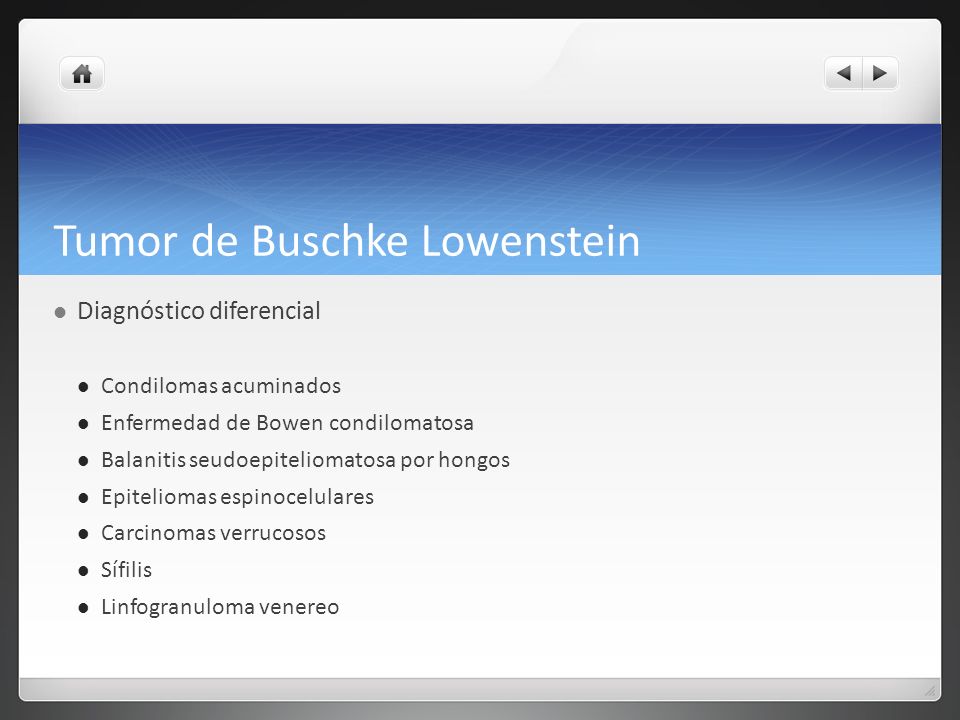Select Linfogranuloma venereo text
This screenshot has width=960, height=720.
(x=220, y=607)
